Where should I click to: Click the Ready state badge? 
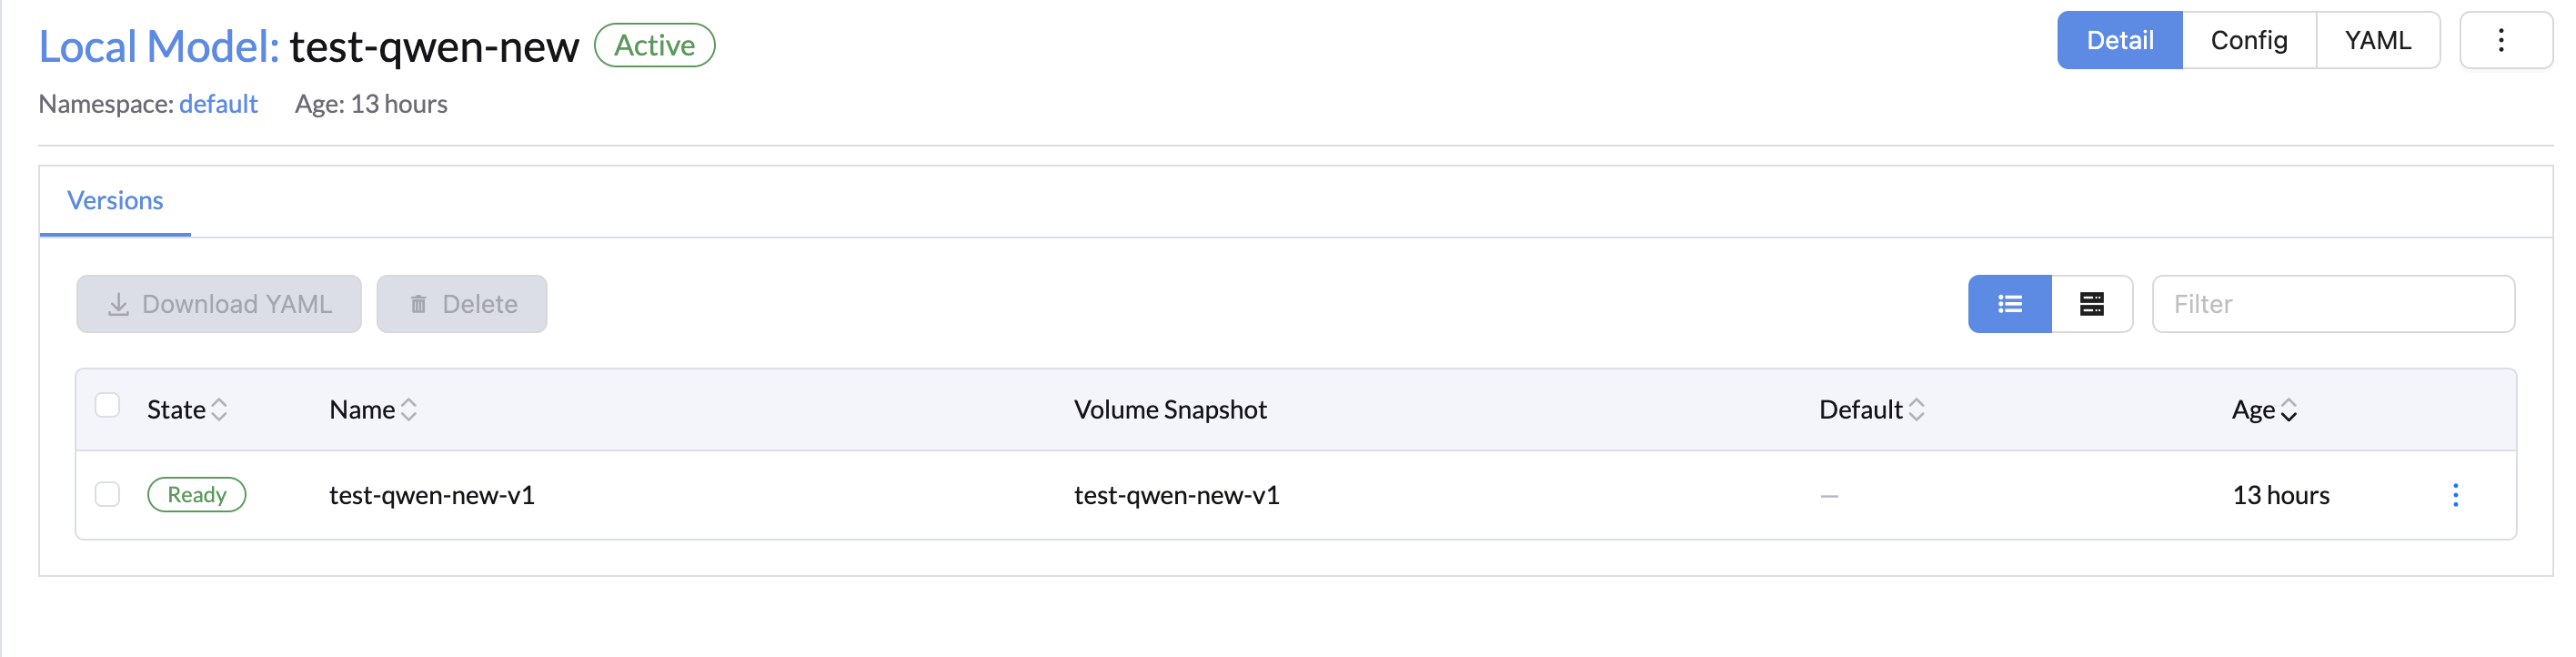pyautogui.click(x=197, y=495)
